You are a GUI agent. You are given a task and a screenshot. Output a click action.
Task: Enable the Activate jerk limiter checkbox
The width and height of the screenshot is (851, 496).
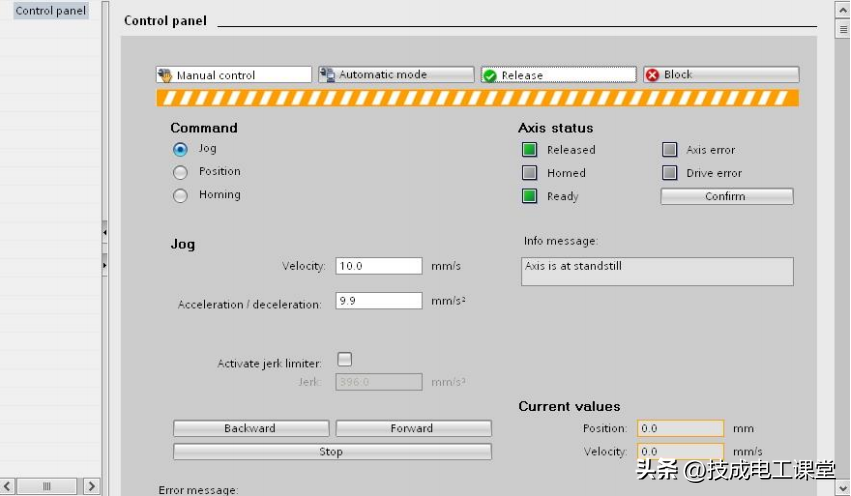(x=345, y=360)
